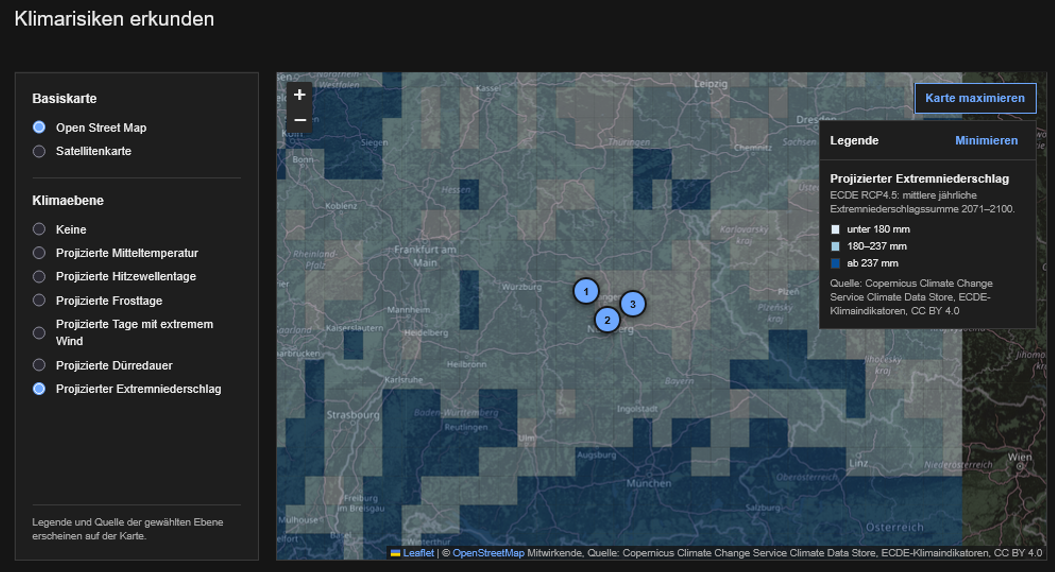Select the Open Street Map base map
The image size is (1055, 572).
39,127
